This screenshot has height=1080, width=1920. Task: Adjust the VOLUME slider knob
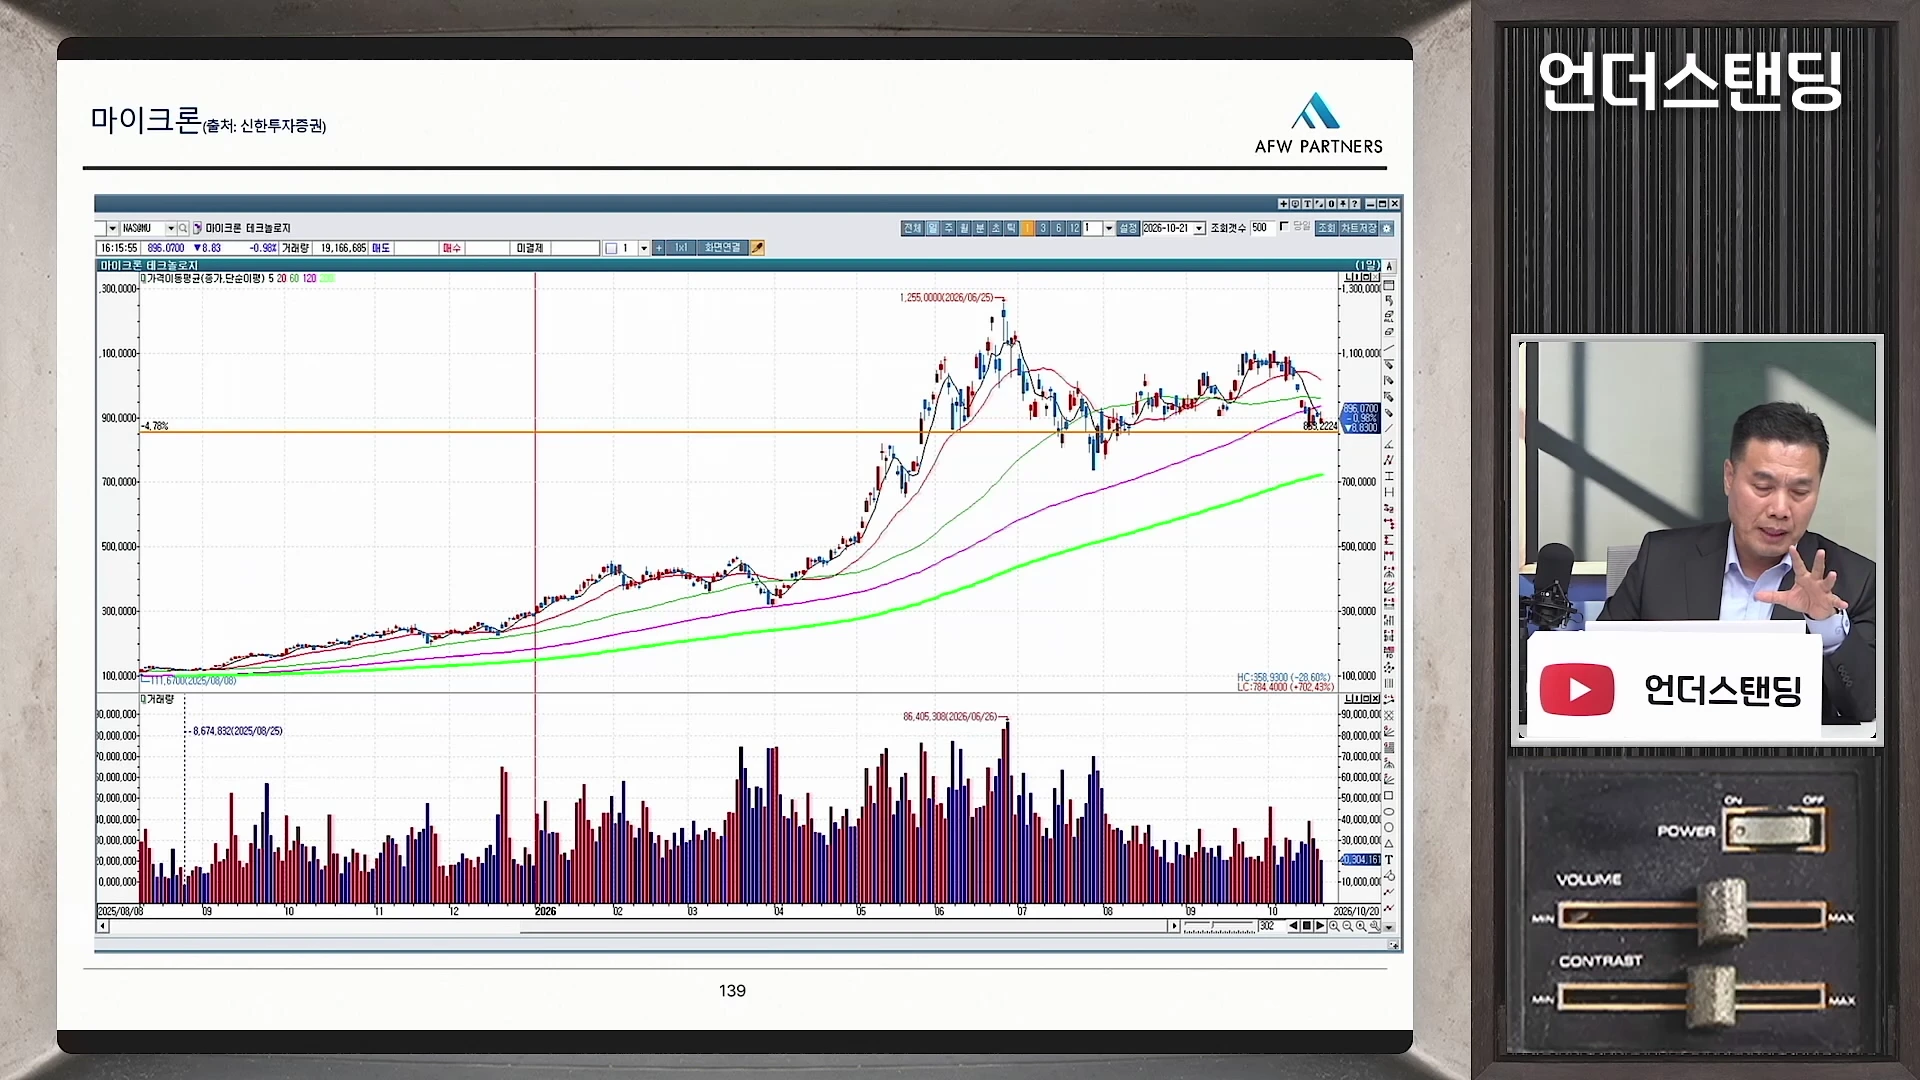[1723, 913]
